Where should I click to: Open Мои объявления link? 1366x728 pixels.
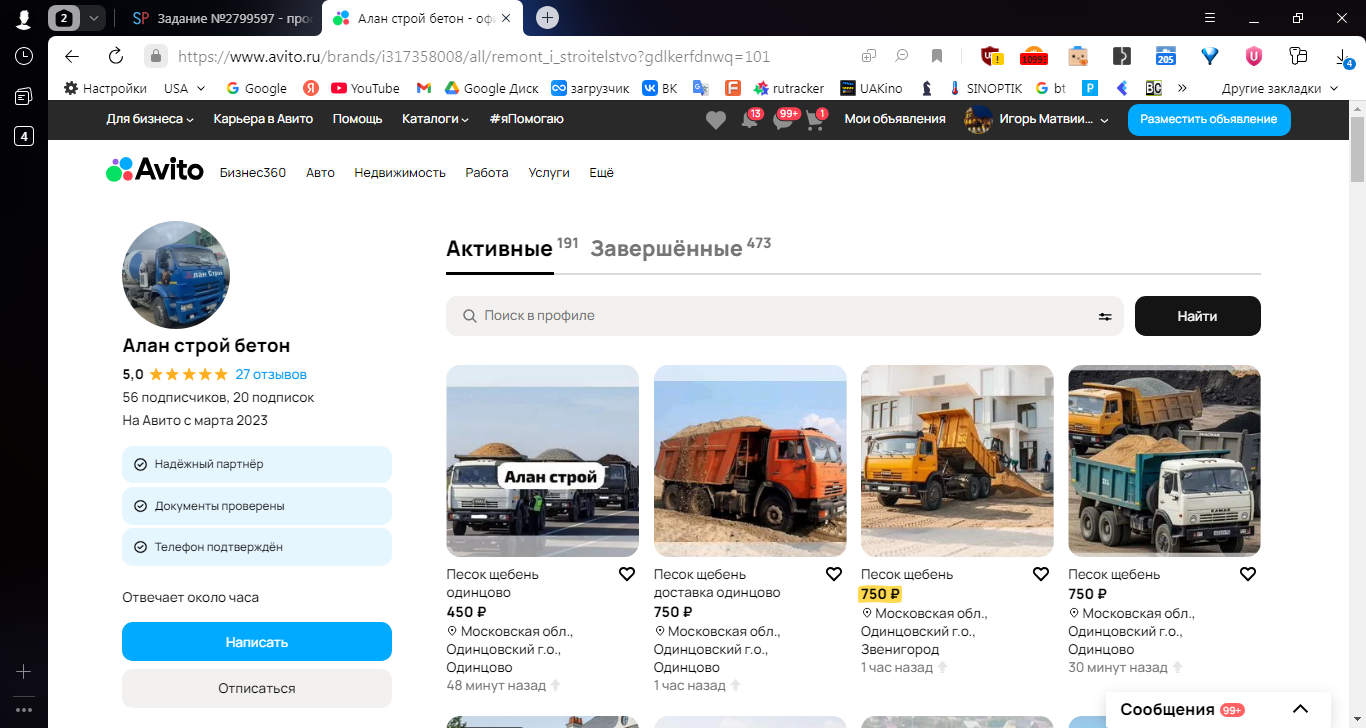click(x=895, y=119)
